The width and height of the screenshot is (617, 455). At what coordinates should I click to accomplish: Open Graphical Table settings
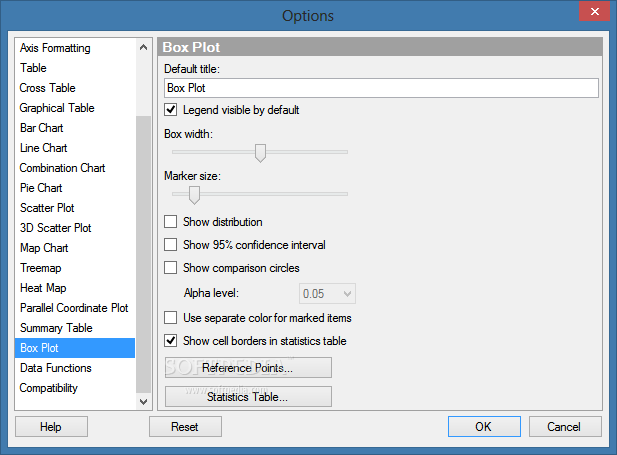point(75,108)
